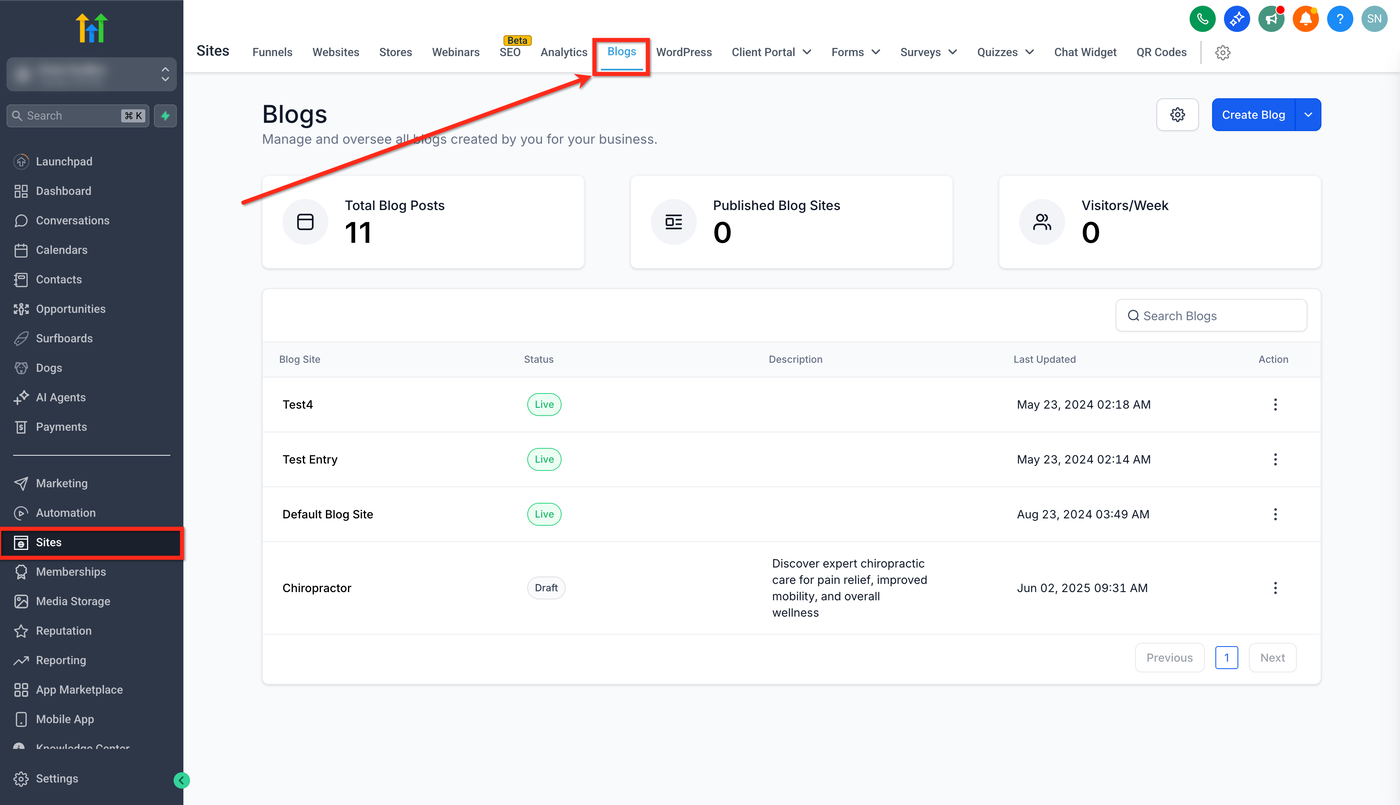Click the Create Blog button
Viewport: 1400px width, 805px height.
pyautogui.click(x=1253, y=115)
